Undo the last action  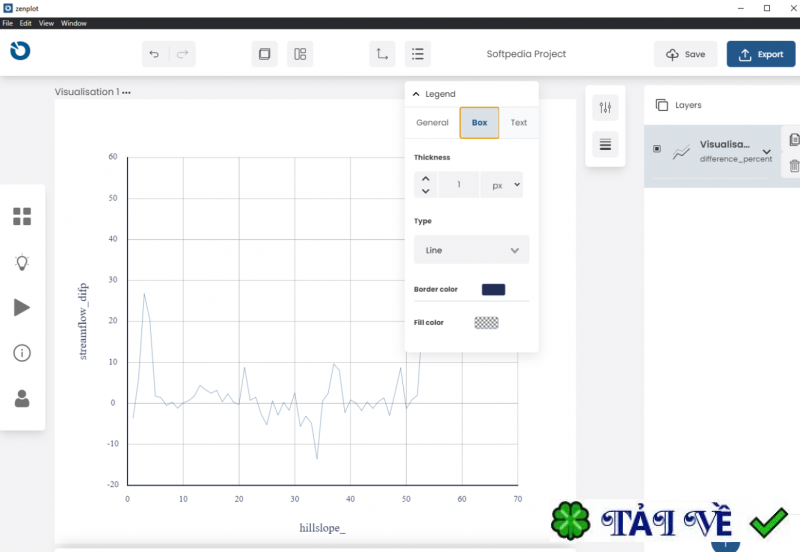154,54
